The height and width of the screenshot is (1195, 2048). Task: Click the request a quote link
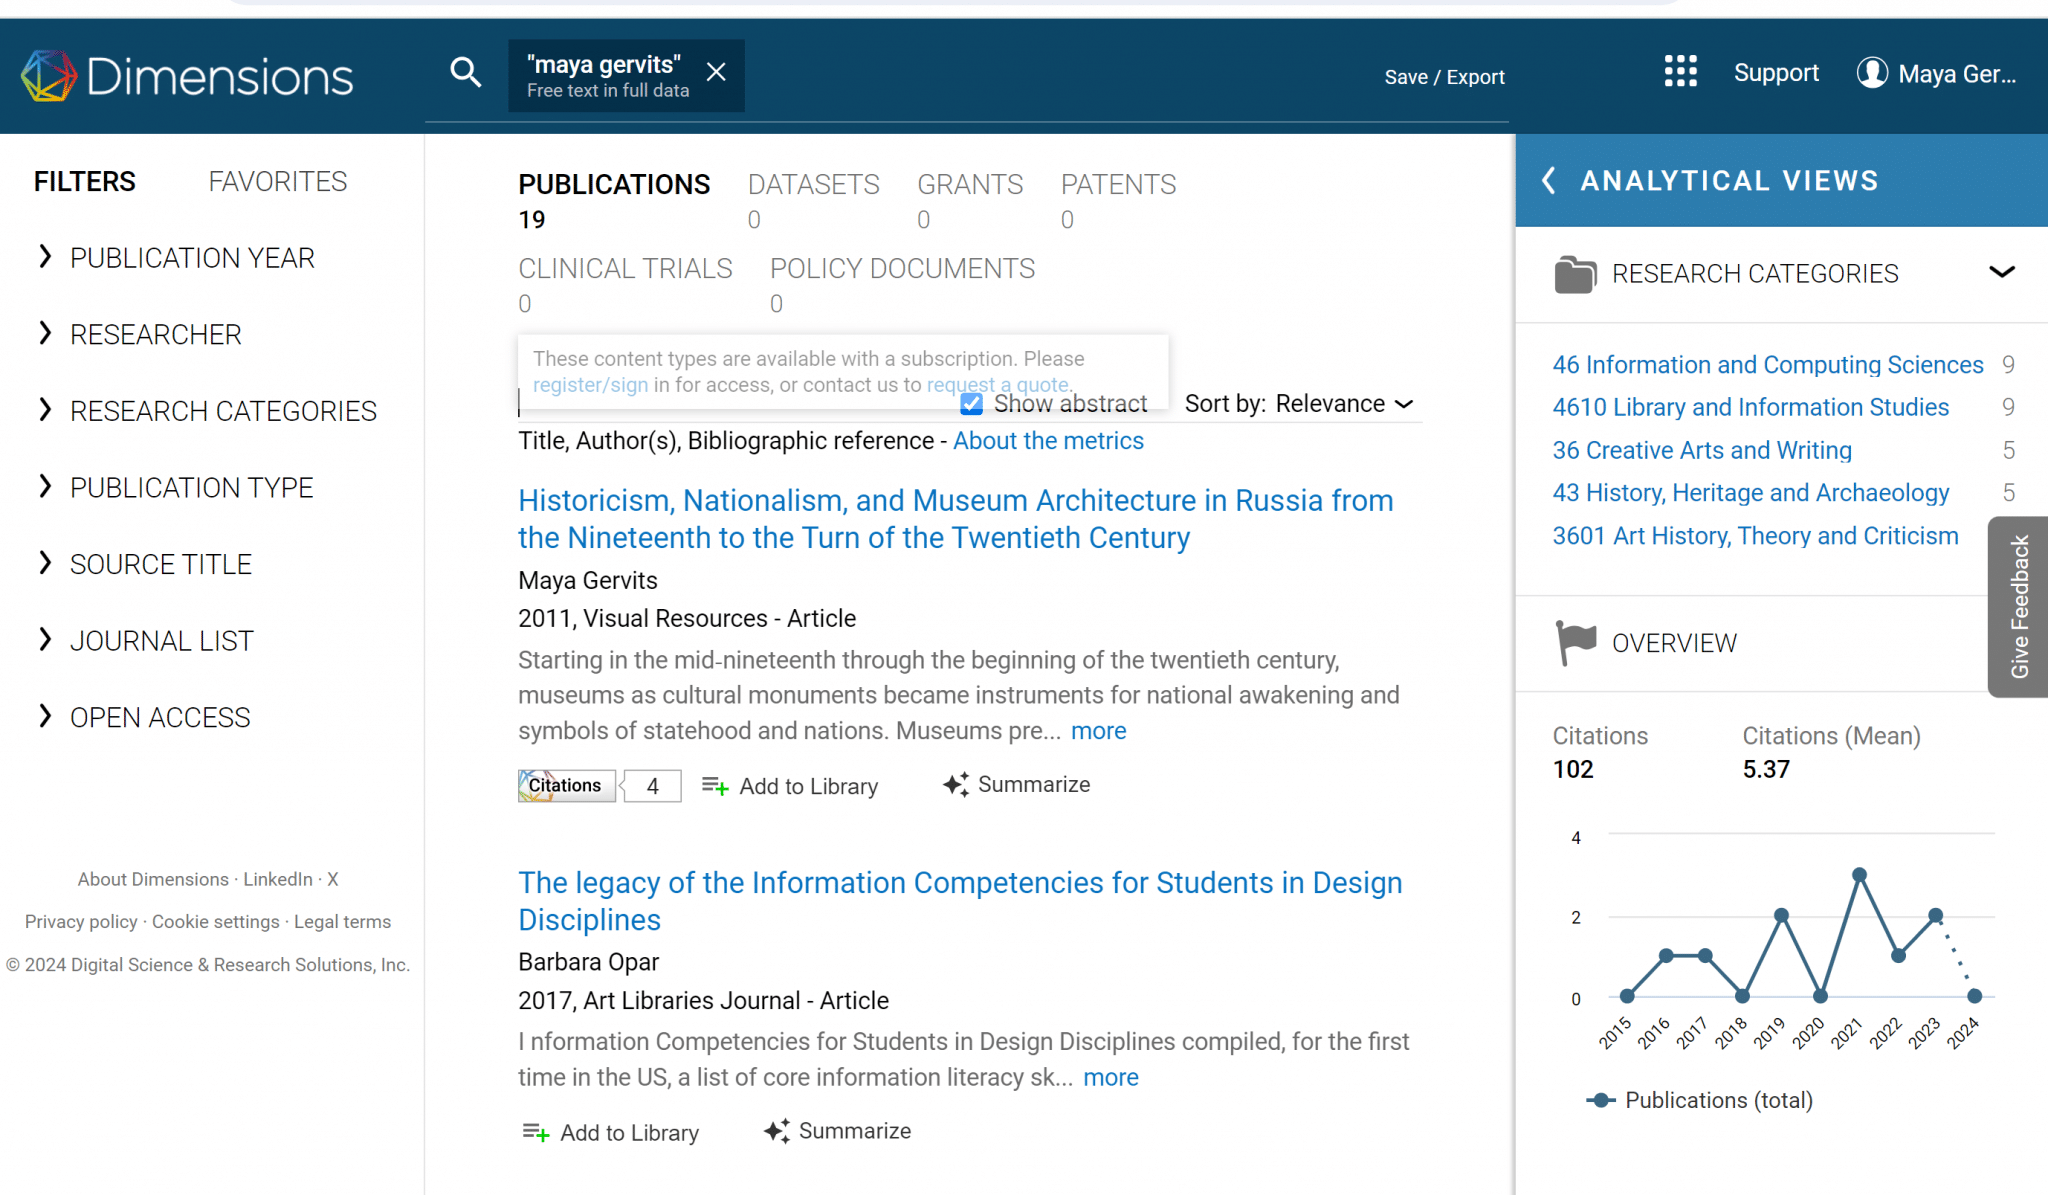pos(998,385)
